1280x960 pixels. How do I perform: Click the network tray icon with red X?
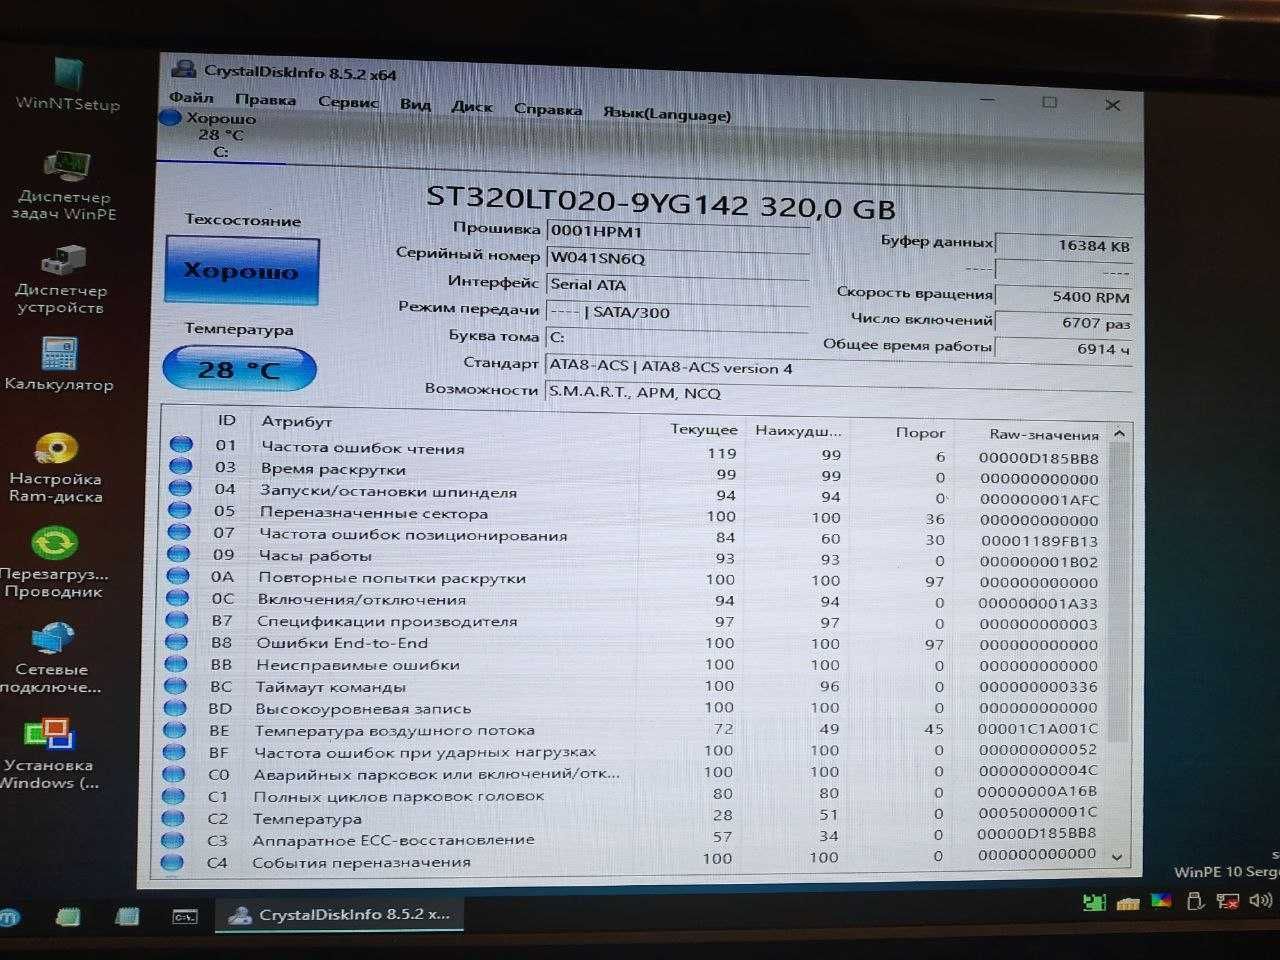(x=1227, y=901)
